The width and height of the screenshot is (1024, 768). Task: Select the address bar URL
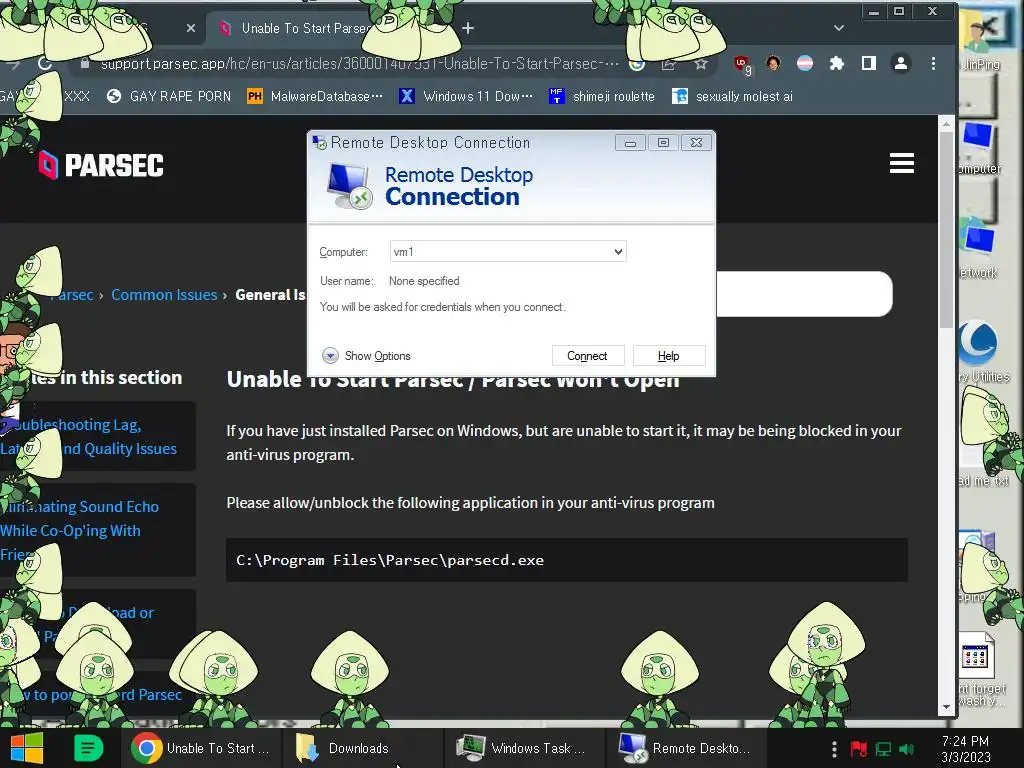pos(359,63)
